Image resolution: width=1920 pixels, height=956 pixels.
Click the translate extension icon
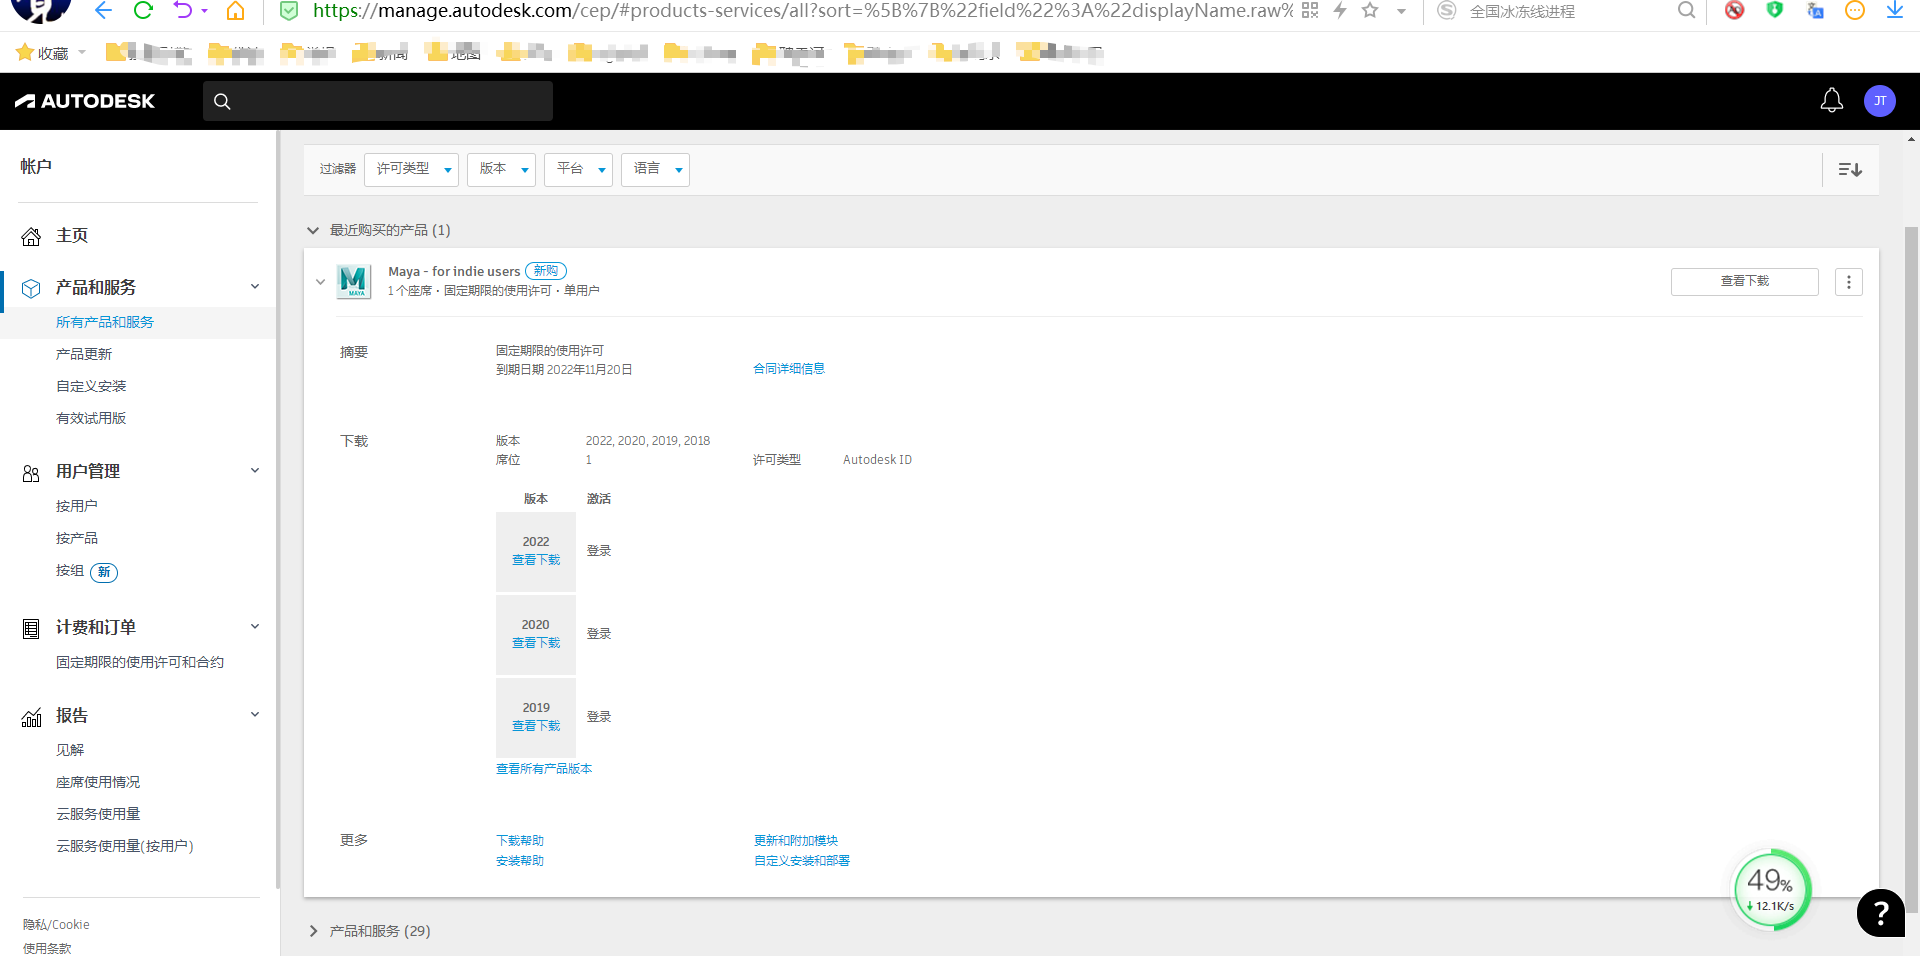[1815, 11]
